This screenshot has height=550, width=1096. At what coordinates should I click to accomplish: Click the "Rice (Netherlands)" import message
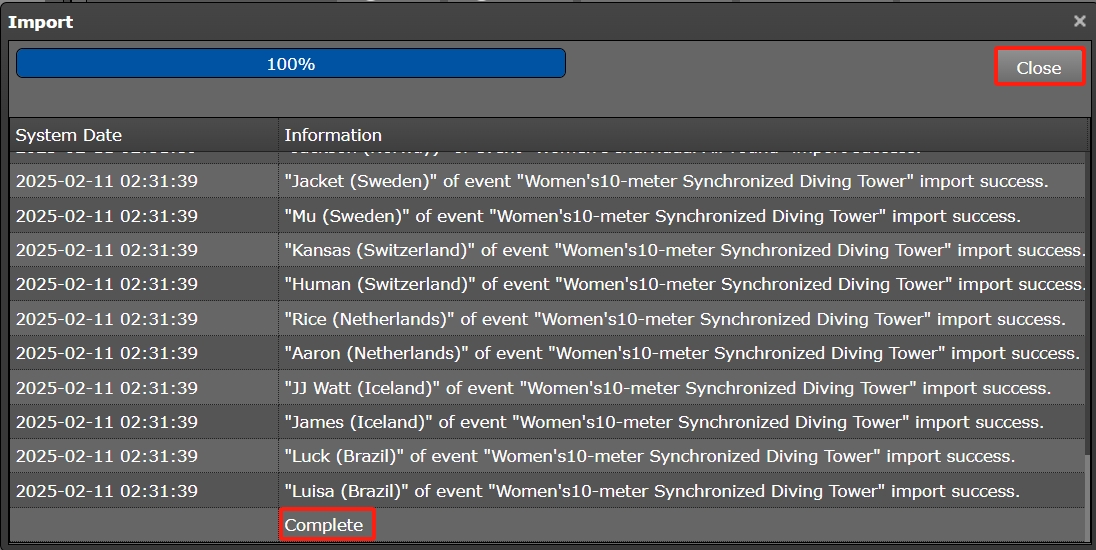674,319
